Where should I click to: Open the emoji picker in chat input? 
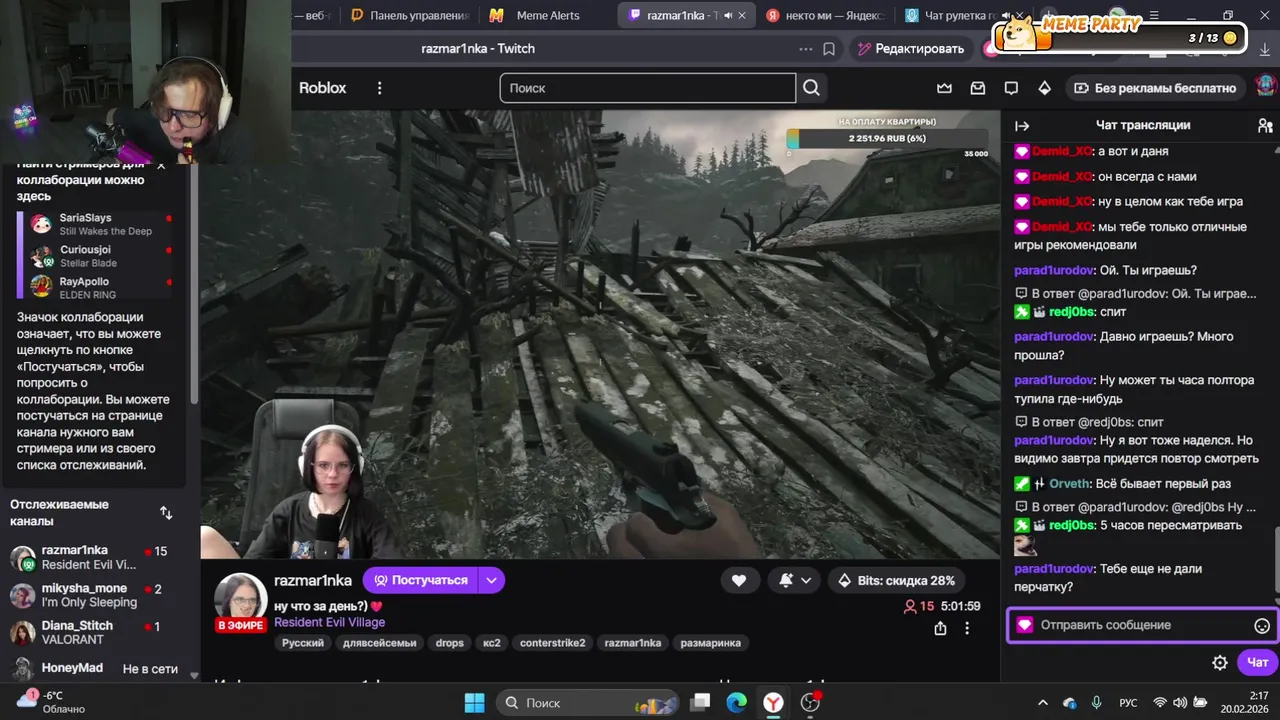[1262, 625]
